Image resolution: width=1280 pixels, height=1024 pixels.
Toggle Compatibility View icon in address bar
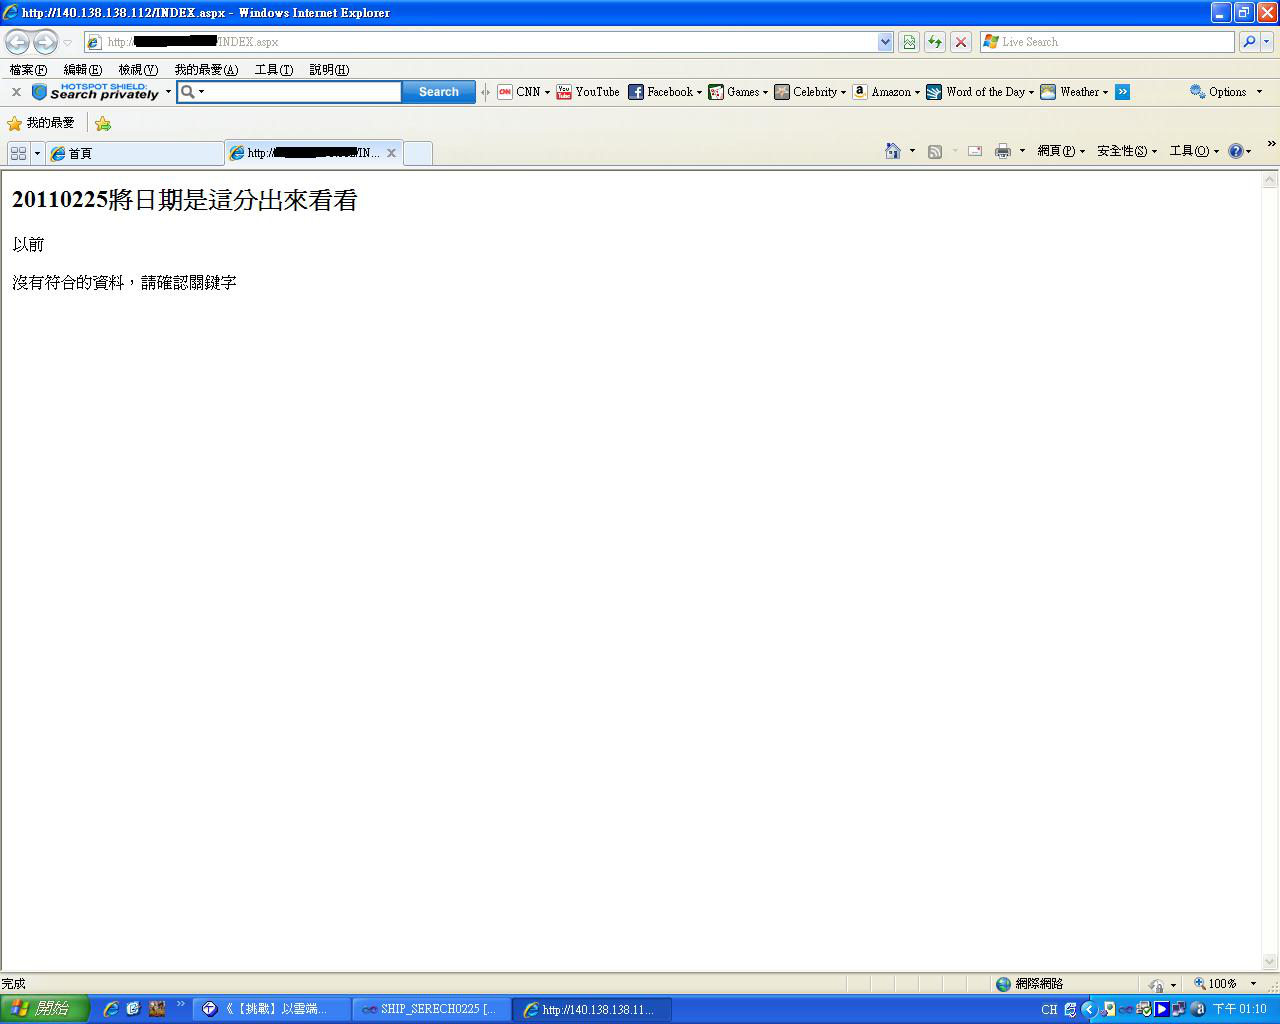point(909,42)
